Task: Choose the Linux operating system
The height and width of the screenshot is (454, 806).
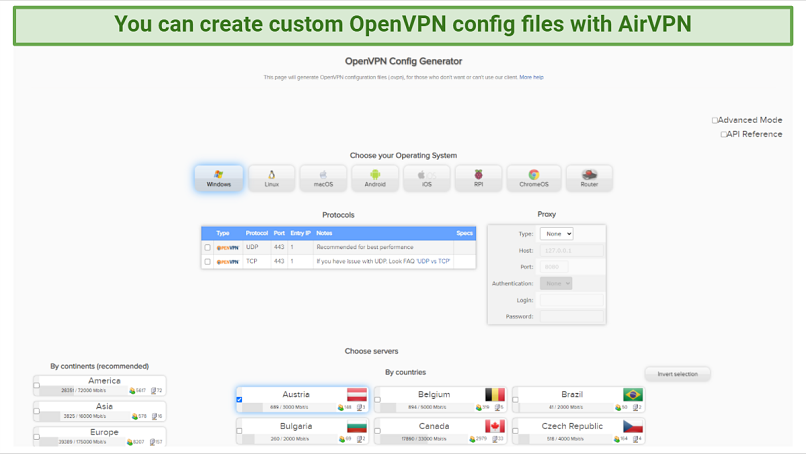Action: pos(271,178)
